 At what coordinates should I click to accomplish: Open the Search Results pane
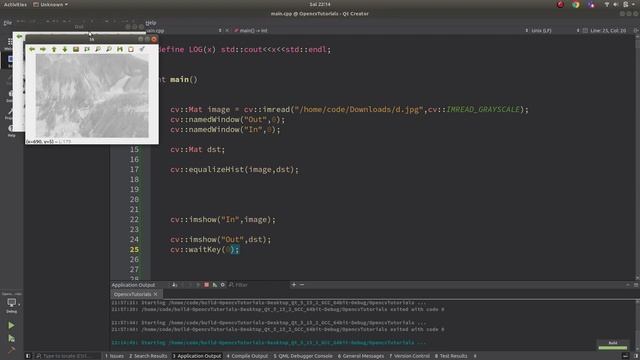(148, 356)
